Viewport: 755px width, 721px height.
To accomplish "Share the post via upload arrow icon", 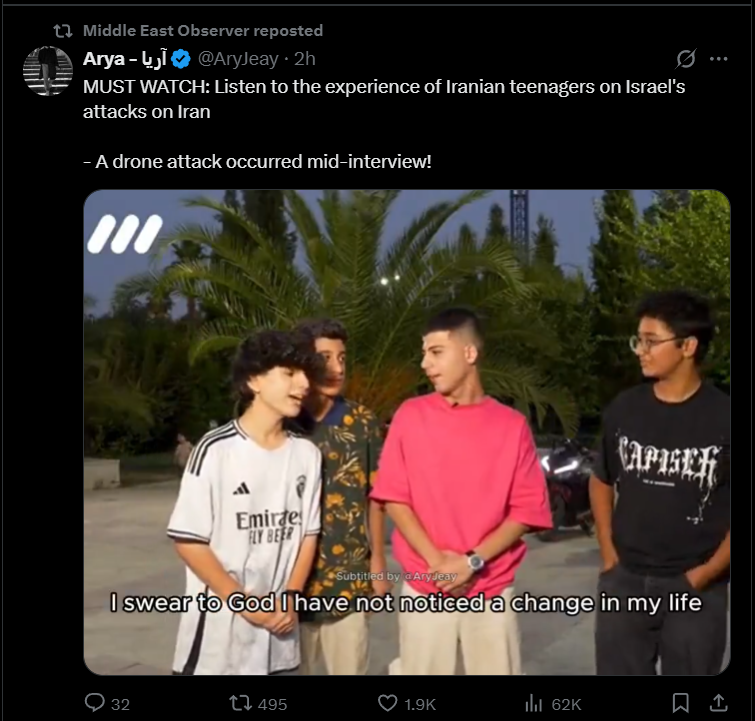I will 718,703.
